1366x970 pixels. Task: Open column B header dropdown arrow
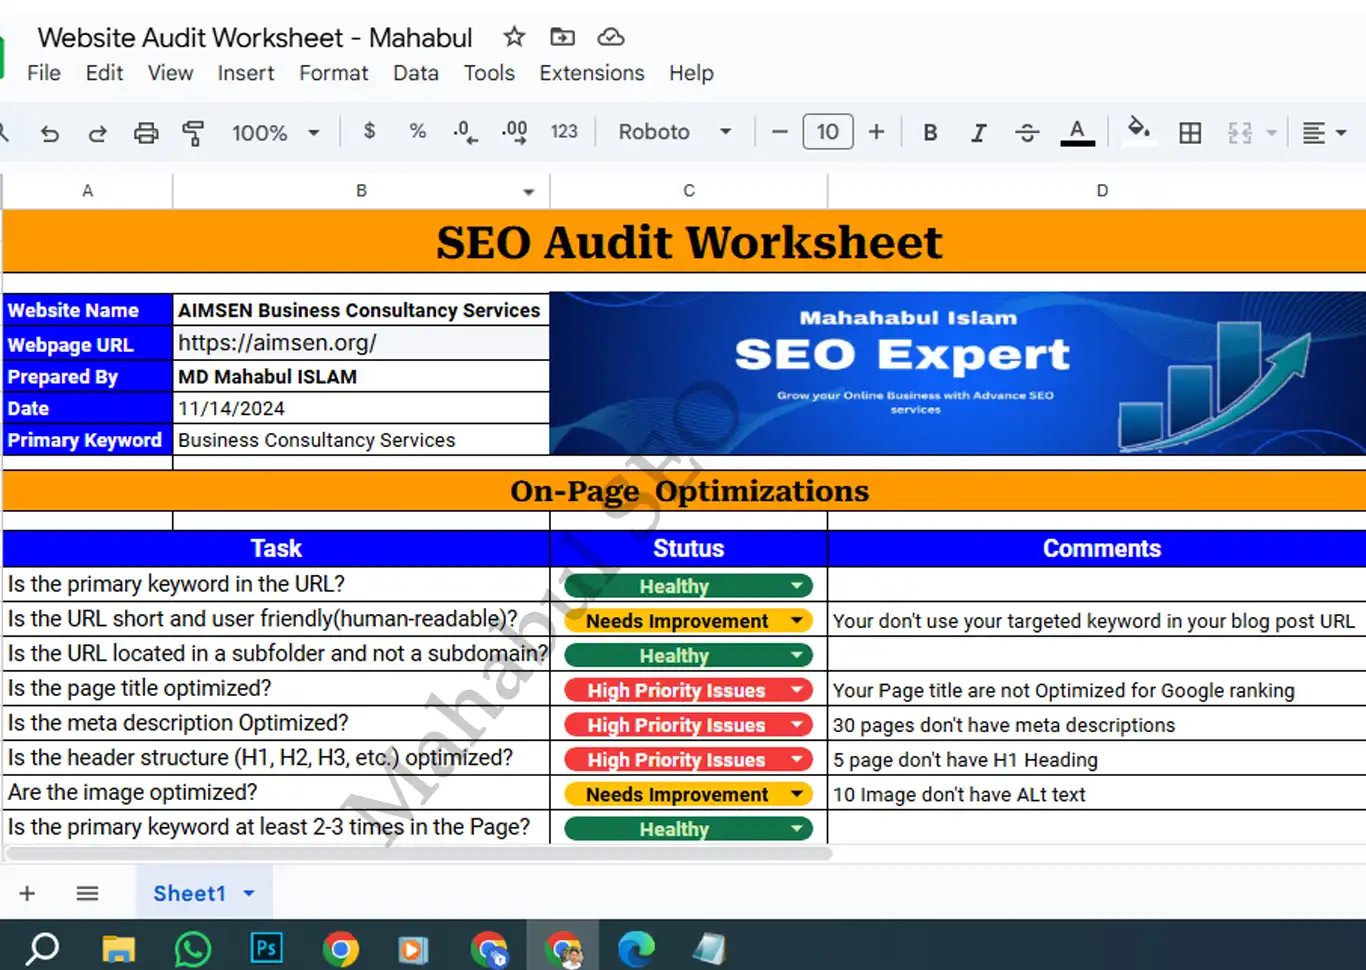point(529,191)
